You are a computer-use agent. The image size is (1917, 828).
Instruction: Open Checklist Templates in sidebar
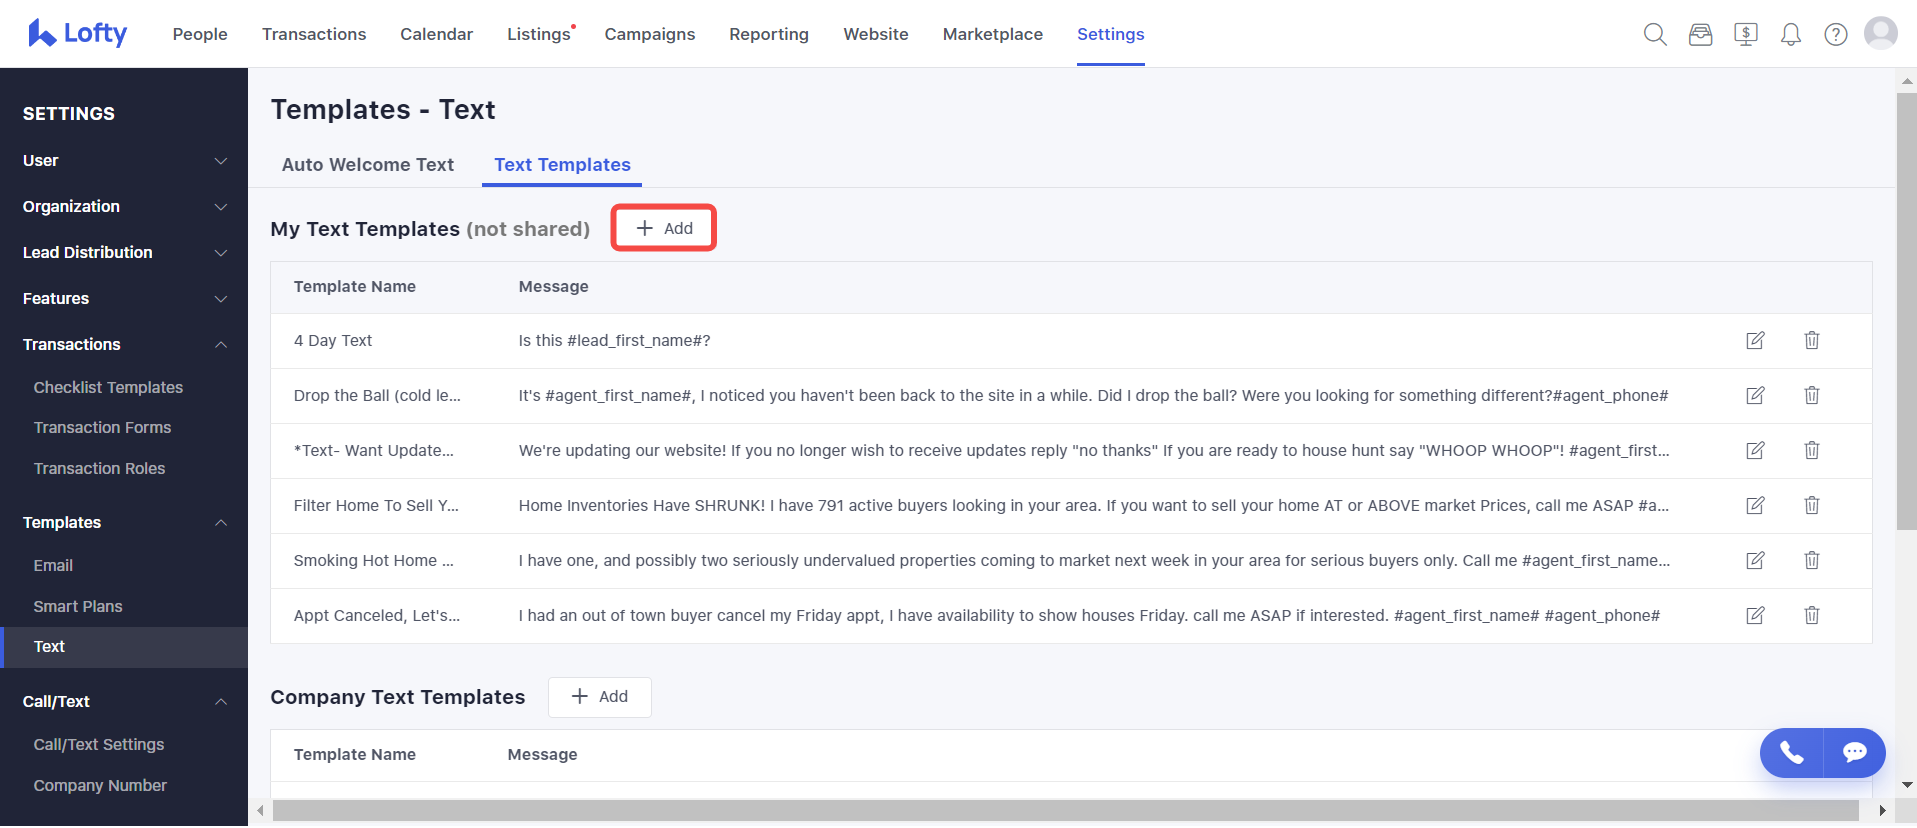point(108,387)
